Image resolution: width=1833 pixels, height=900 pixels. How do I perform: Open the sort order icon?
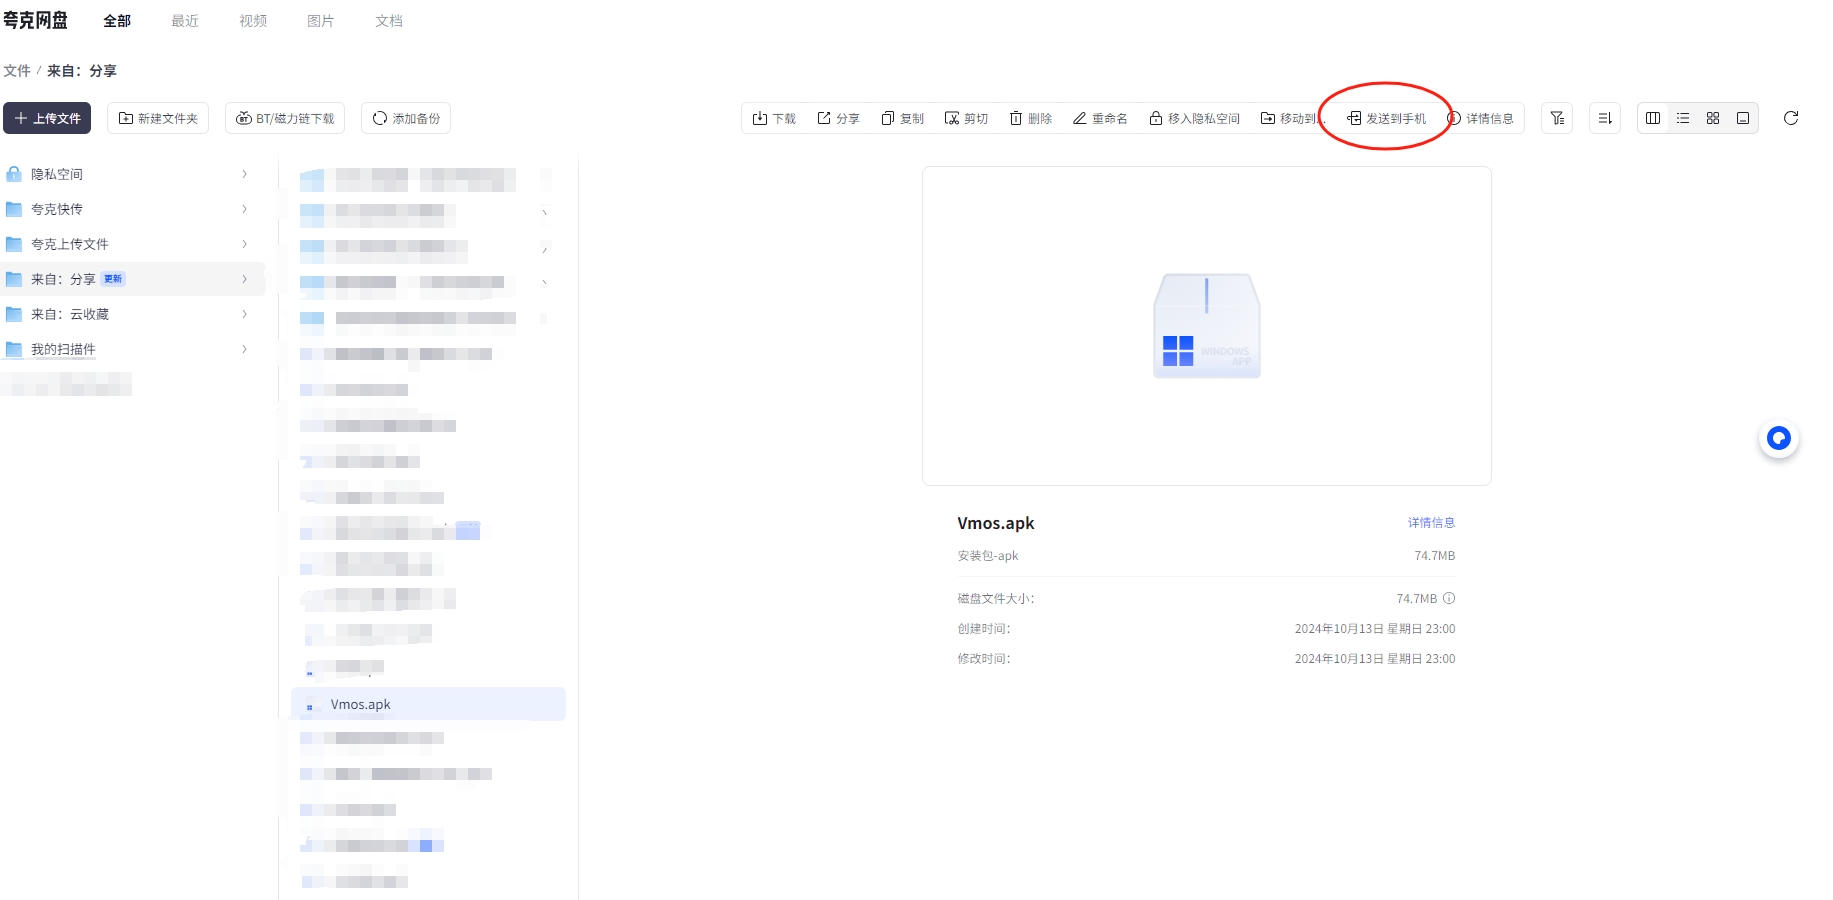[x=1605, y=118]
